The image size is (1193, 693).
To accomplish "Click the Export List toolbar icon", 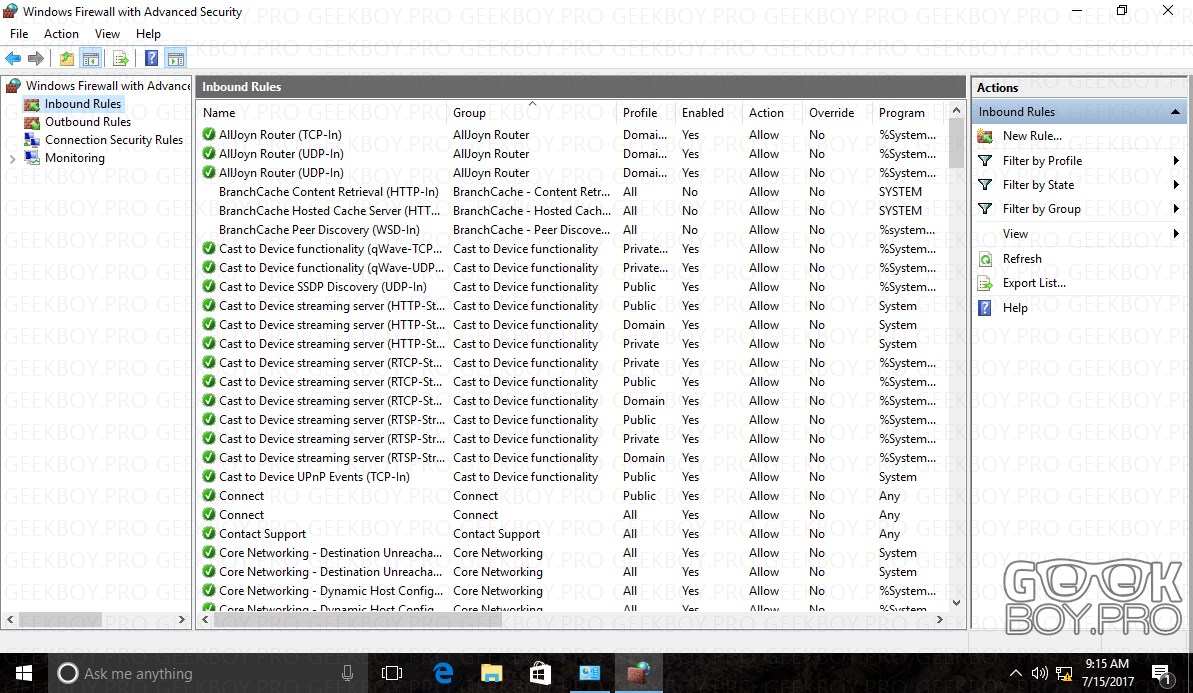I will click(x=120, y=59).
